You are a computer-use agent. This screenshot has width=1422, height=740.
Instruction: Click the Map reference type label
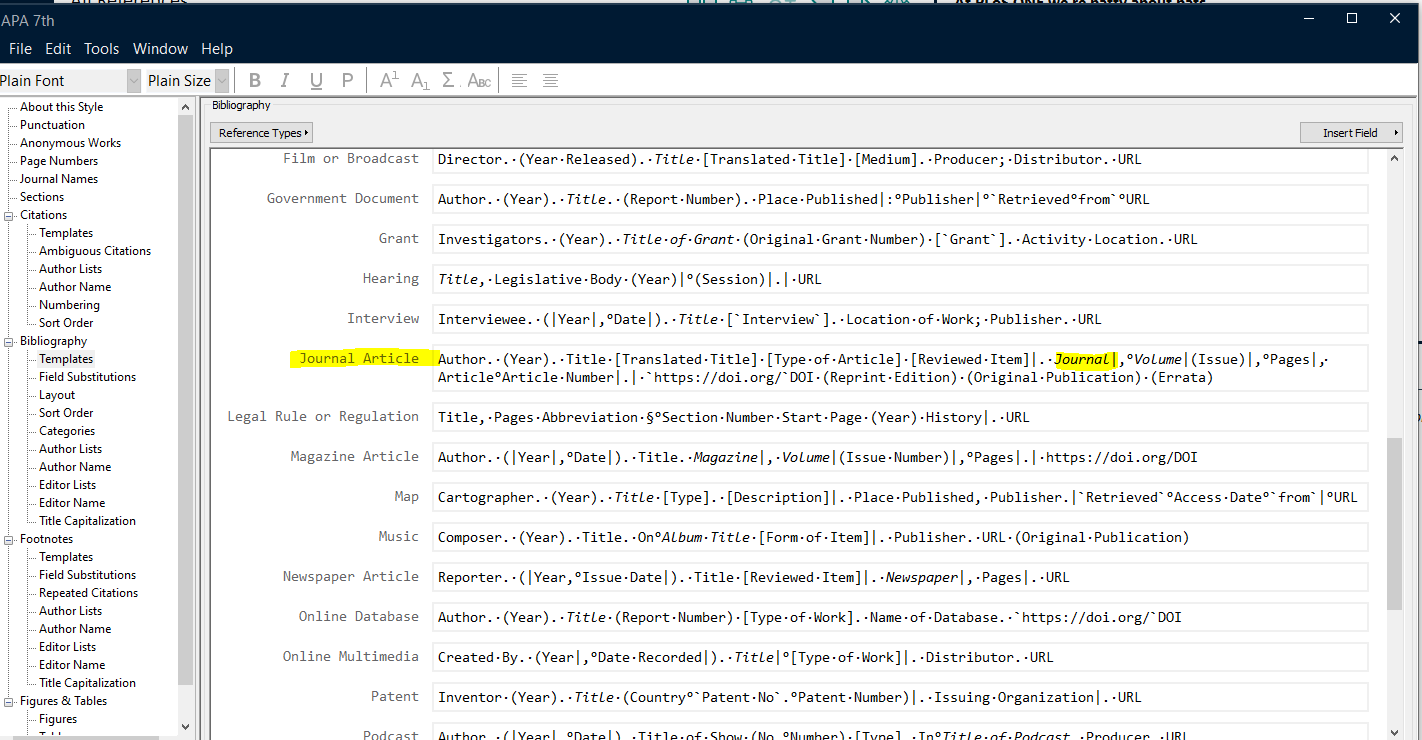coord(407,497)
